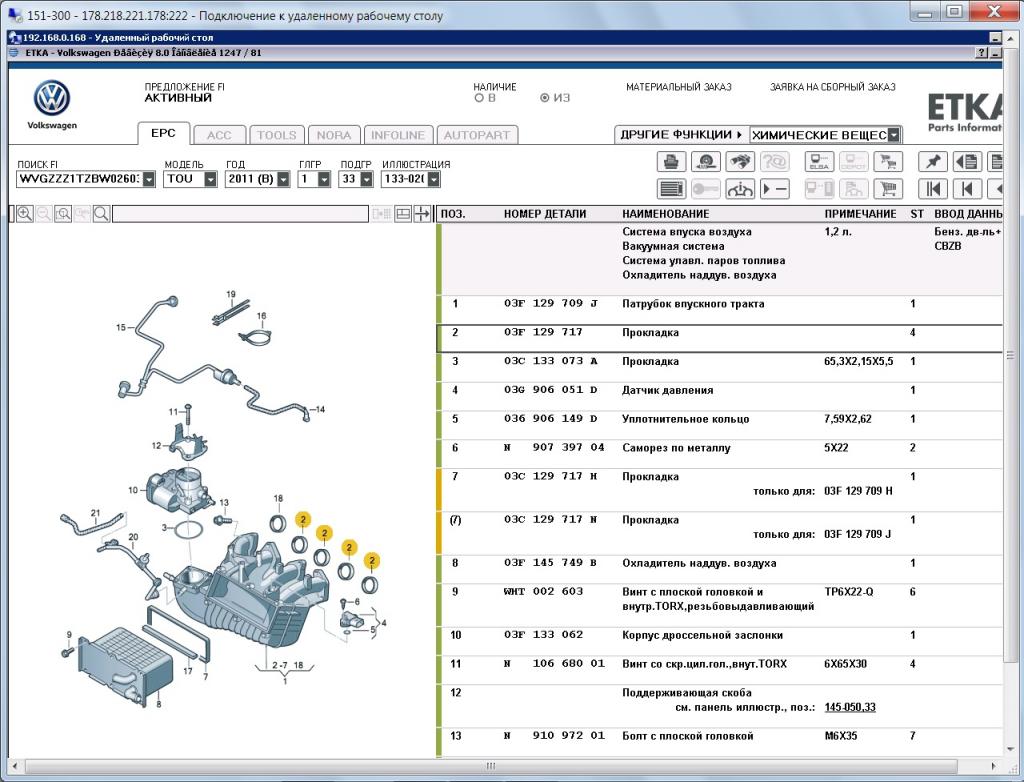The image size is (1024, 782).
Task: Click the Volkswagen logo
Action: (x=52, y=99)
